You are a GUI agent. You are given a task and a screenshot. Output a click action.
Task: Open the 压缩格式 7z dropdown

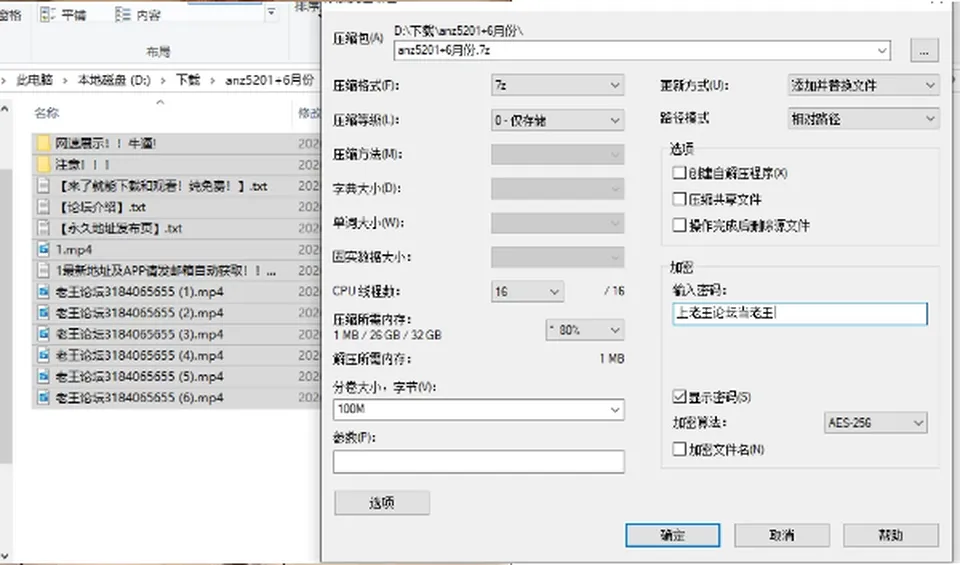pyautogui.click(x=557, y=85)
